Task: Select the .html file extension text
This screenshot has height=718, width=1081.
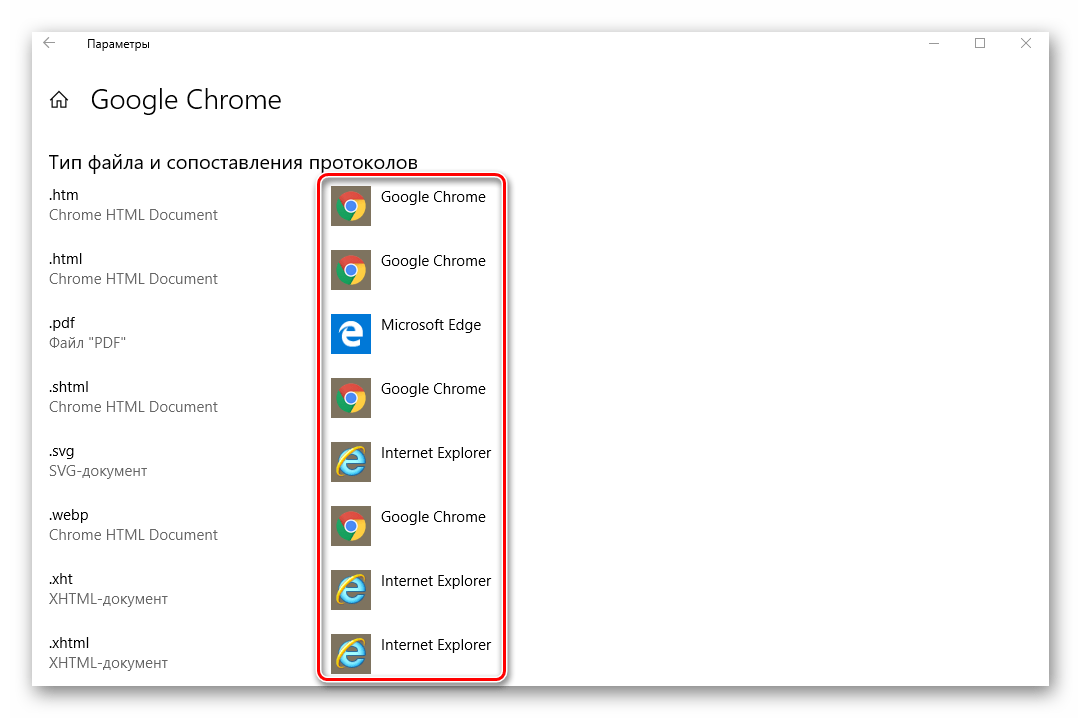Action: click(65, 259)
